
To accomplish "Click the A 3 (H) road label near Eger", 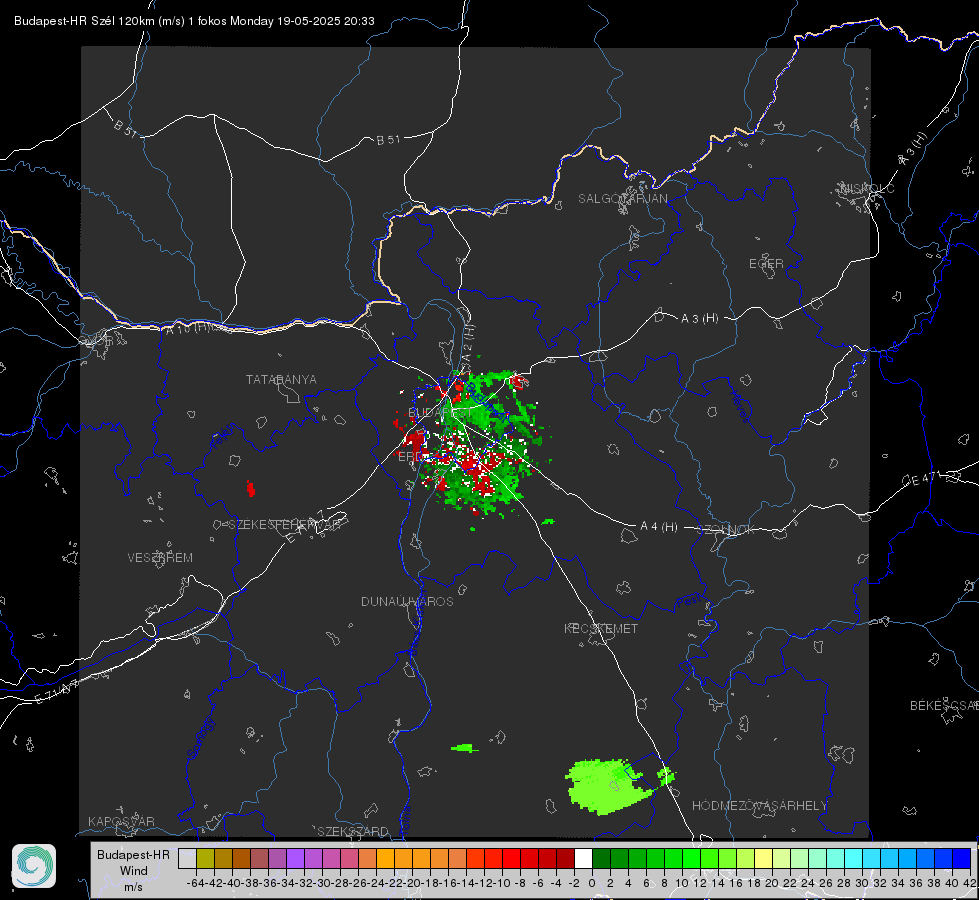I will point(699,318).
